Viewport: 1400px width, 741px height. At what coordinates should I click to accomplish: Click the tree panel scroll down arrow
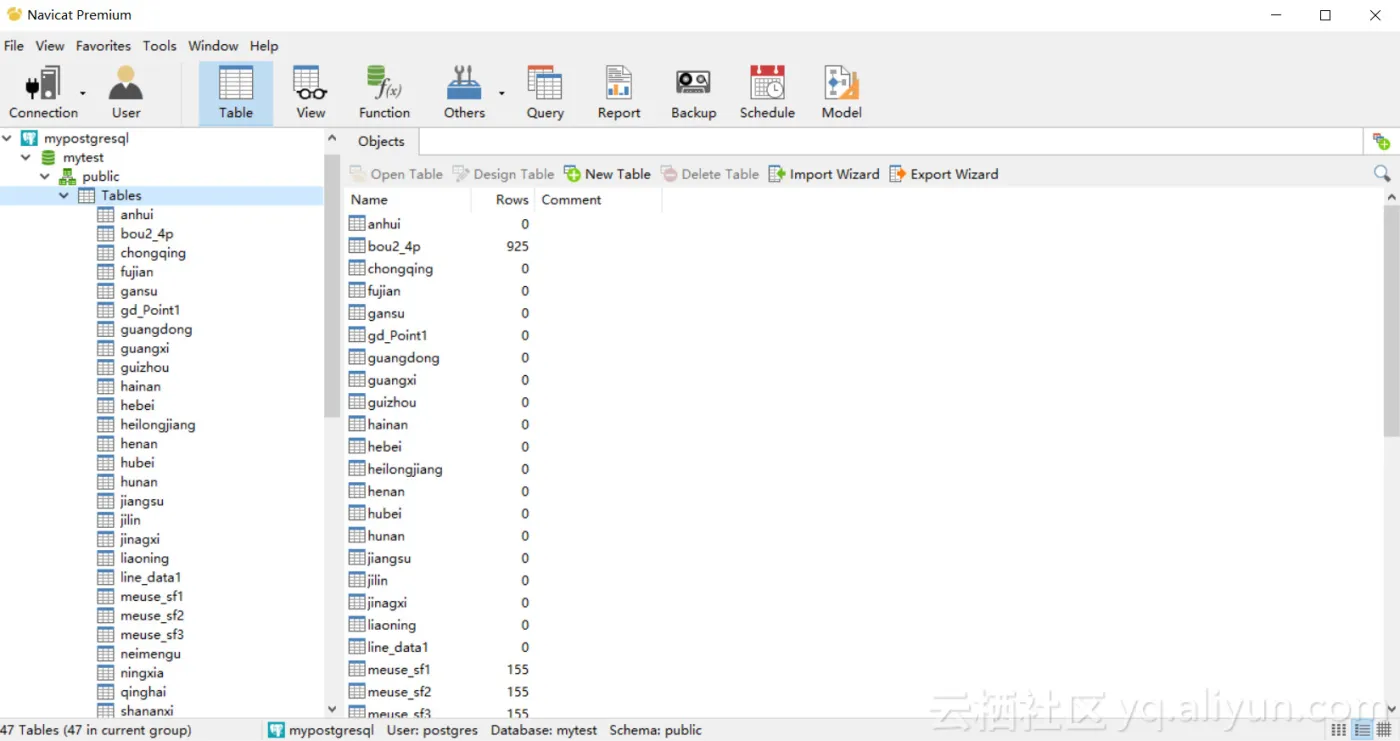(332, 710)
